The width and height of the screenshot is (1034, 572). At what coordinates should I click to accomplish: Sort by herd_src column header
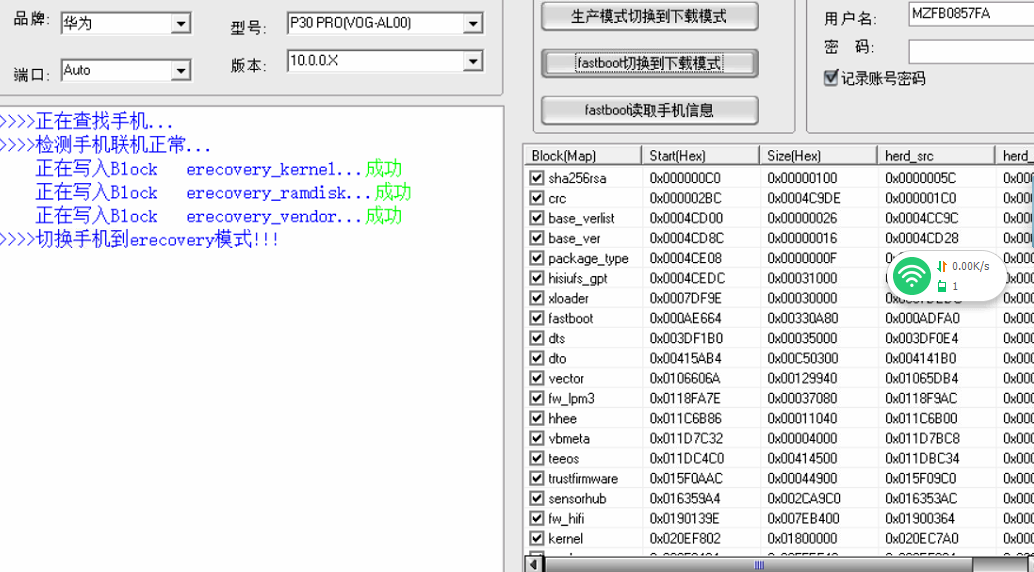pos(936,156)
